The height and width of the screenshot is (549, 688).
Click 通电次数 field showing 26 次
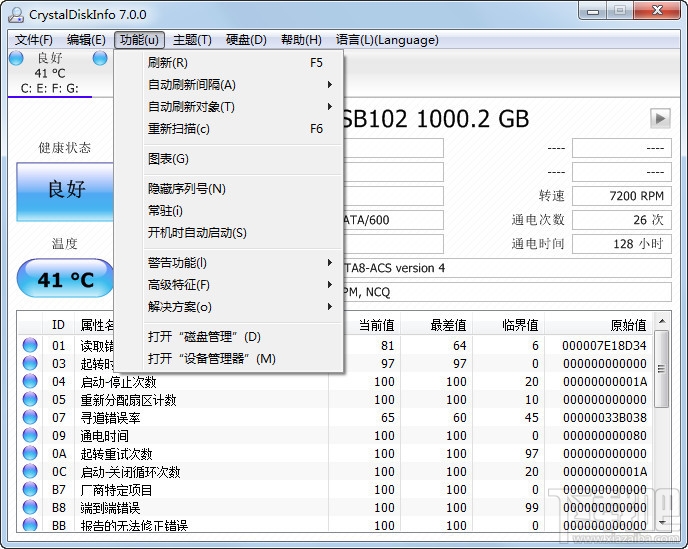pyautogui.click(x=622, y=219)
